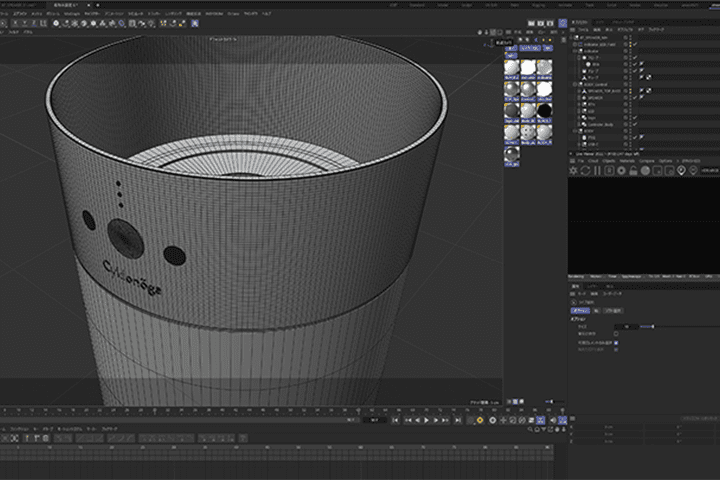
Task: Click the X position coordinate field
Action: click(x=608, y=427)
